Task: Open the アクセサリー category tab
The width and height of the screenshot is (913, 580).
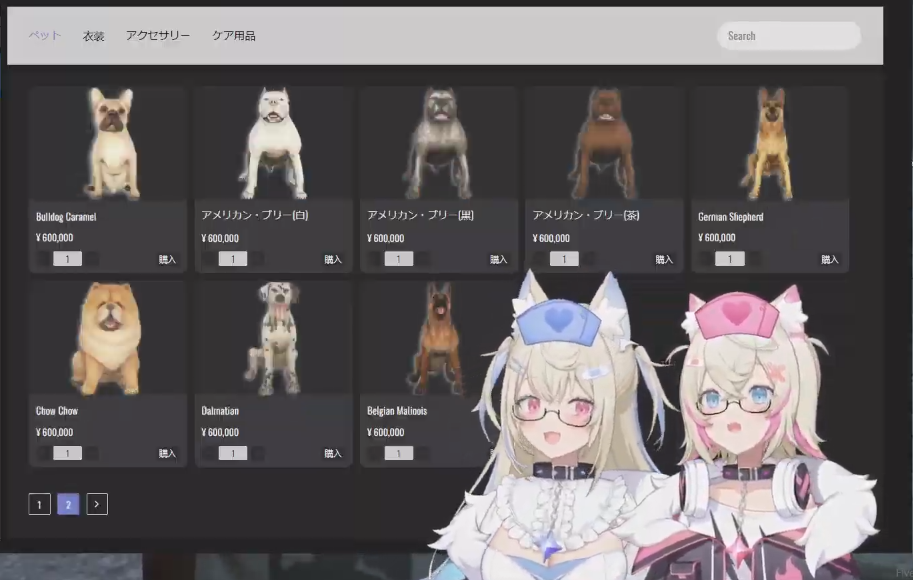Action: tap(157, 36)
